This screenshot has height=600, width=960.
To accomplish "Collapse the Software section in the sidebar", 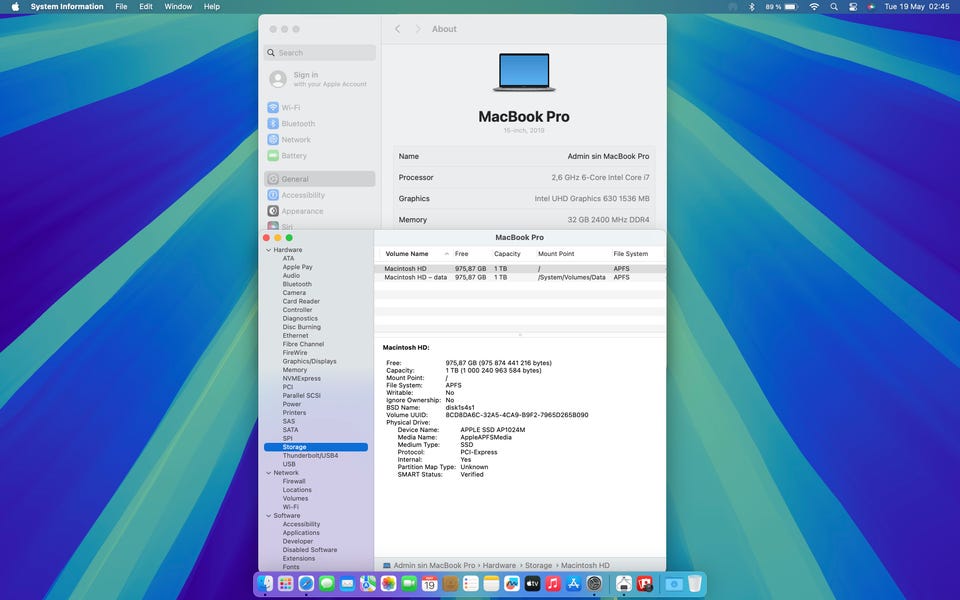I will point(268,516).
